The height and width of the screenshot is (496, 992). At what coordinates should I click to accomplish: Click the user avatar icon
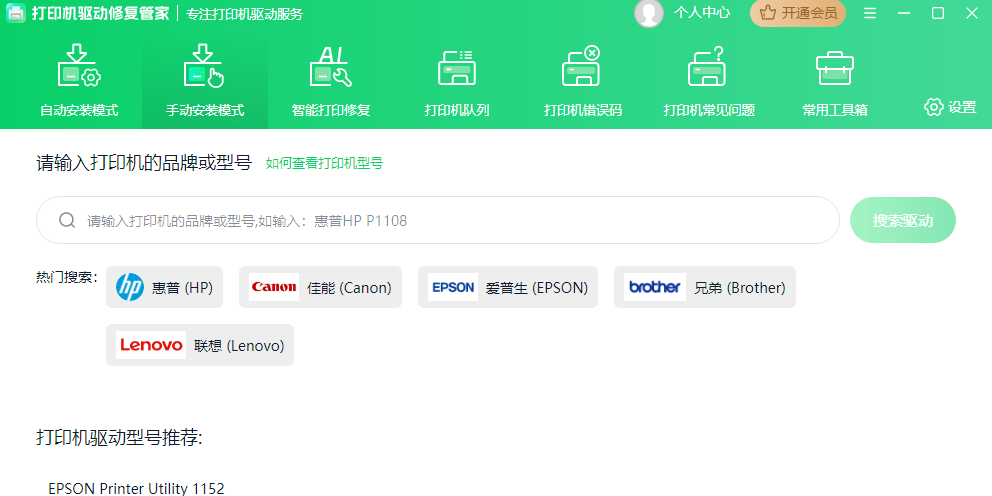point(648,13)
